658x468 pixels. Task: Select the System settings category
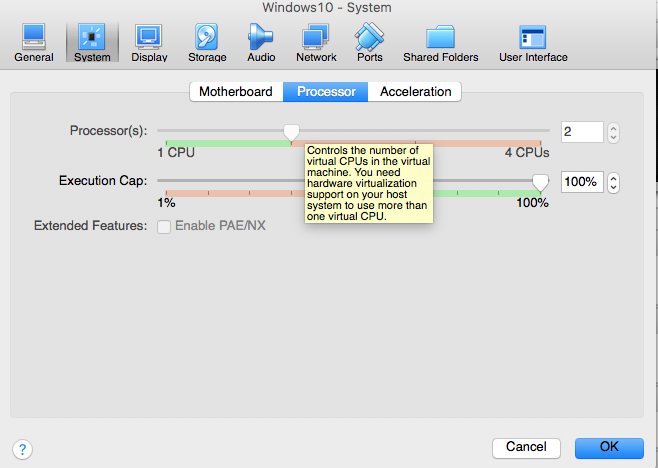[92, 42]
